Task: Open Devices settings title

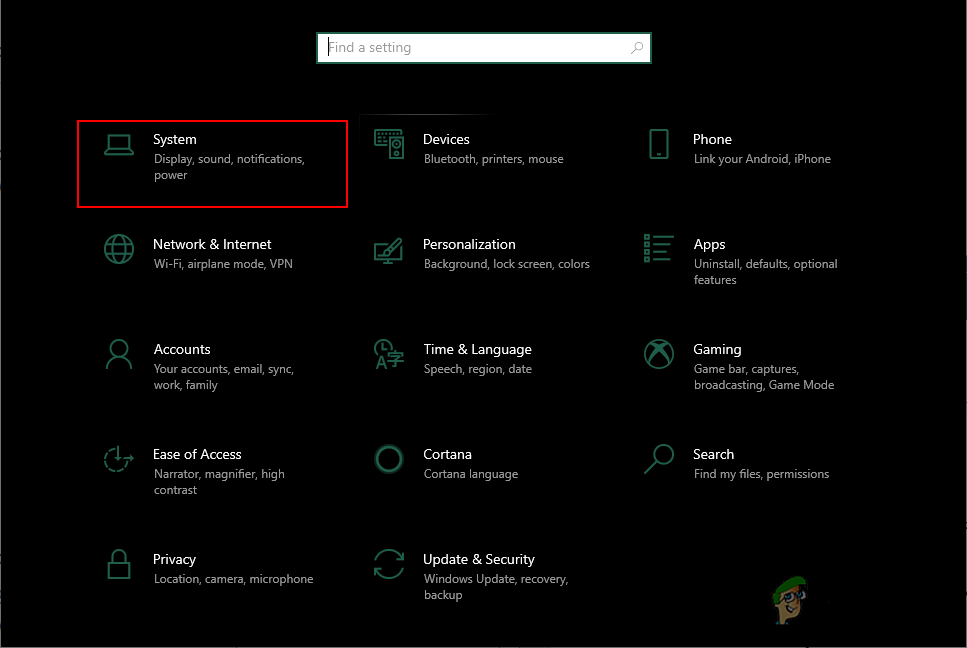Action: 446,139
